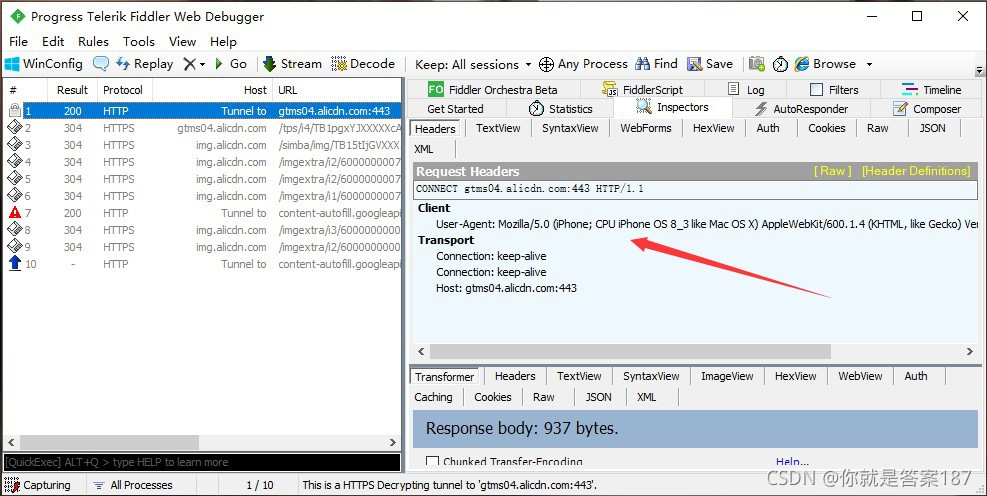Click the camera screenshot icon
This screenshot has width=987, height=496.
tap(757, 64)
